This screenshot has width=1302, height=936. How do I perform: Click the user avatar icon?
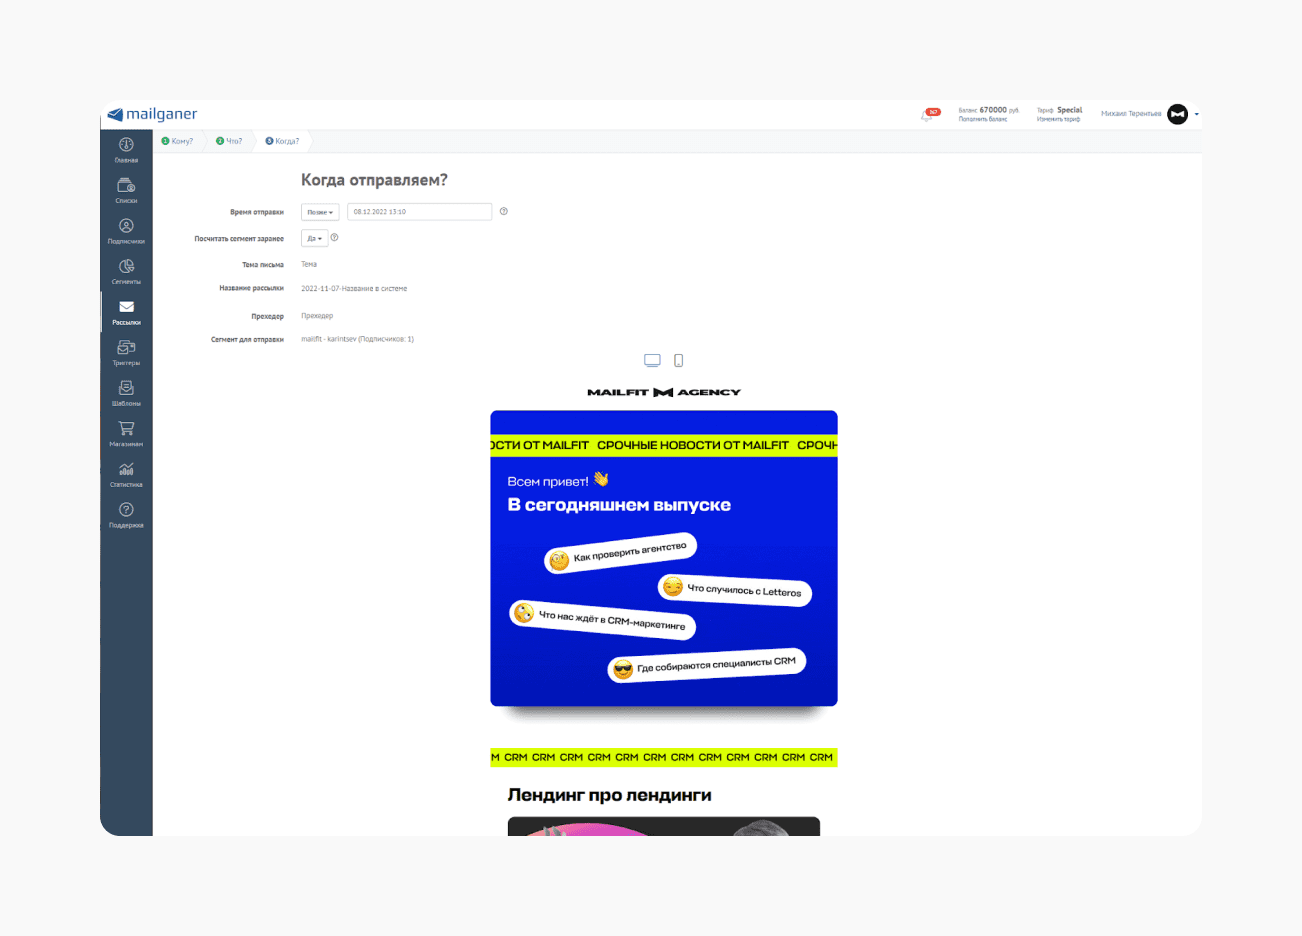(1178, 114)
